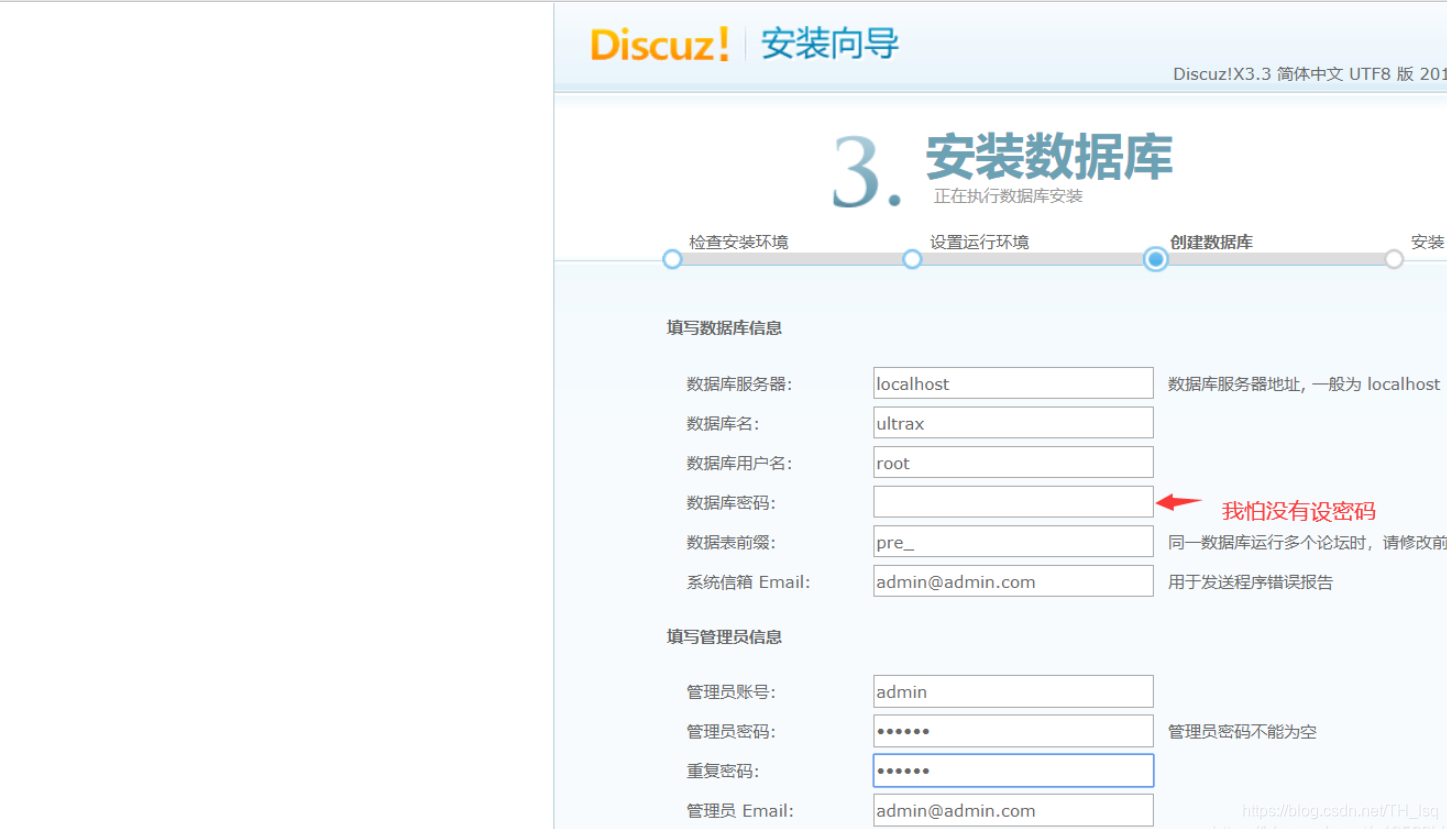
Task: Click the 数据库用户名: label
Action: (739, 464)
